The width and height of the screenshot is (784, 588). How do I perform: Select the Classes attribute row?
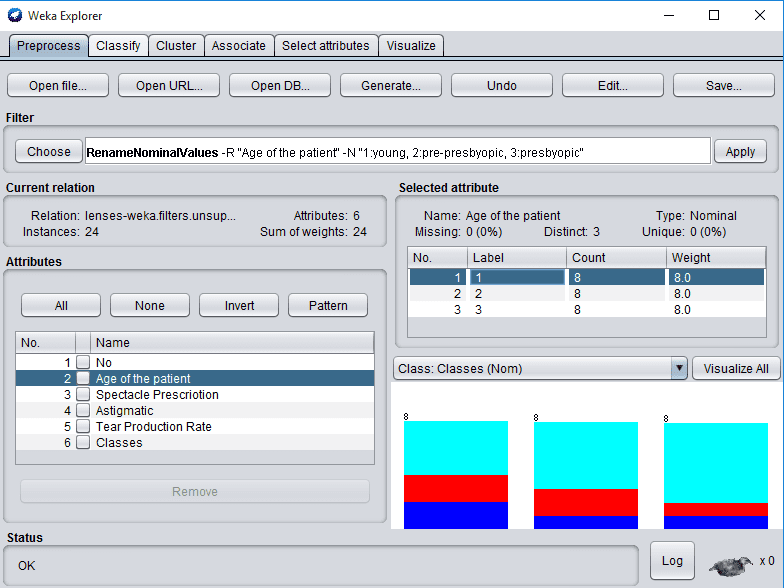tap(195, 442)
